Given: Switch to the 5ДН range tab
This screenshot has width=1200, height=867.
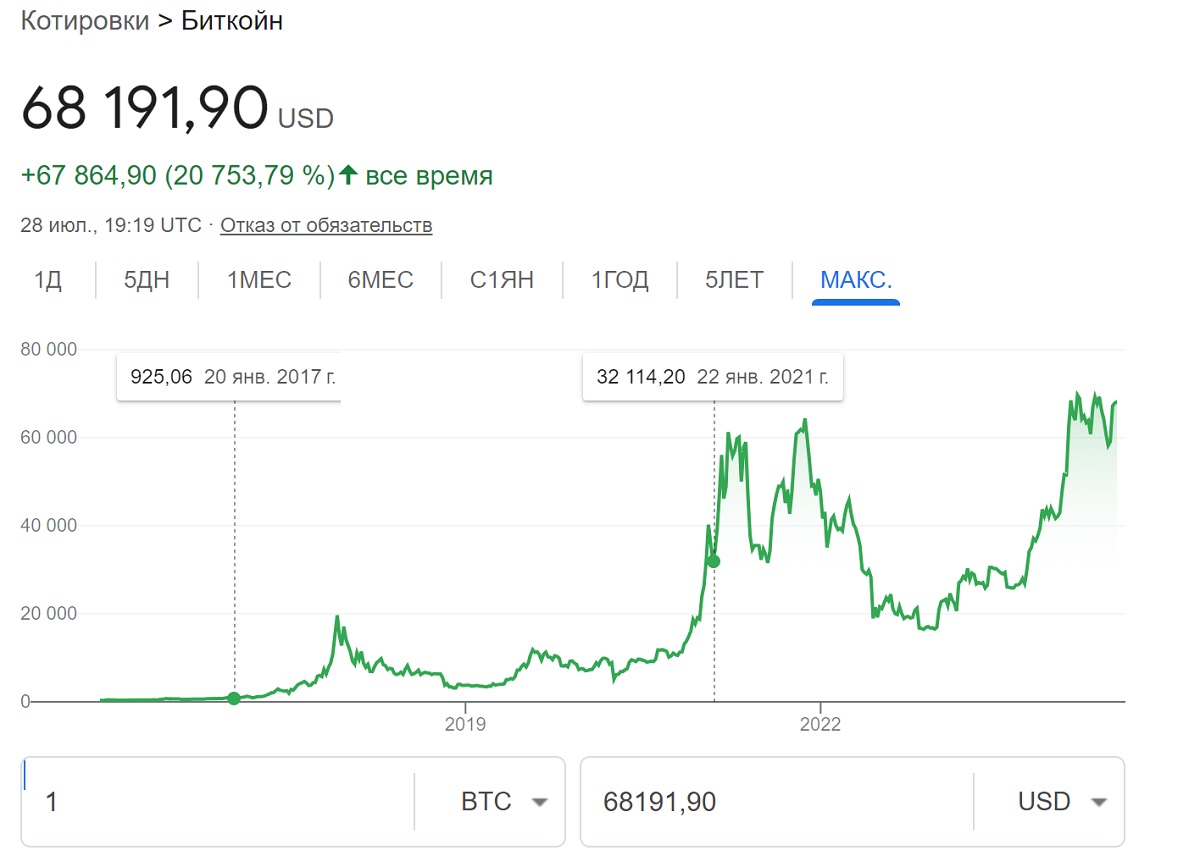Looking at the screenshot, I should (147, 280).
